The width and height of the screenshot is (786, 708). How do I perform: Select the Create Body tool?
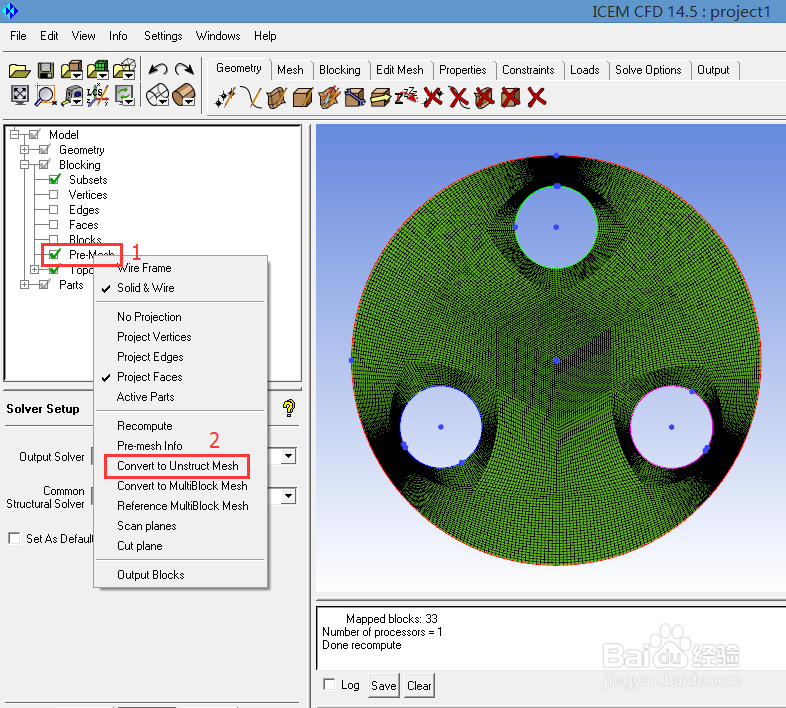[x=303, y=97]
